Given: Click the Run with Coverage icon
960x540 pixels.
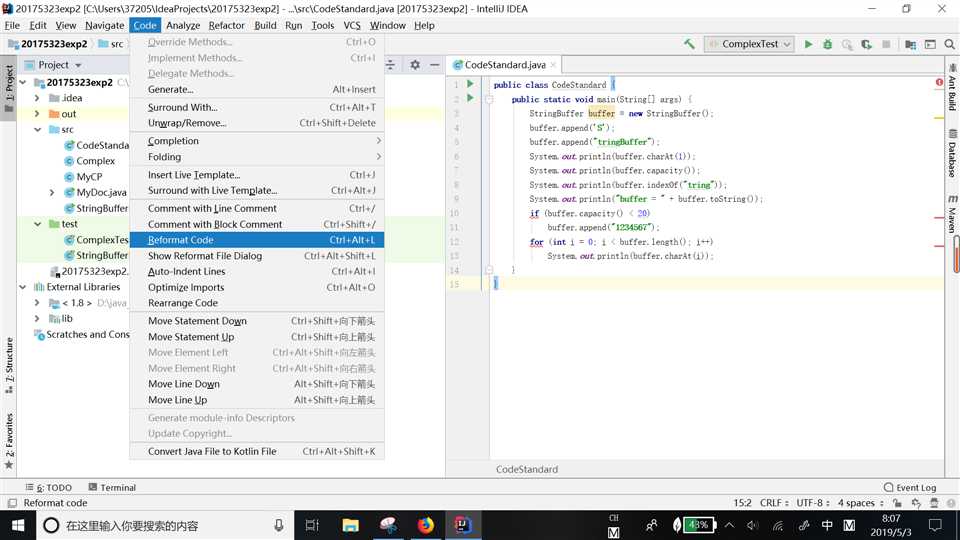Looking at the screenshot, I should [x=866, y=44].
